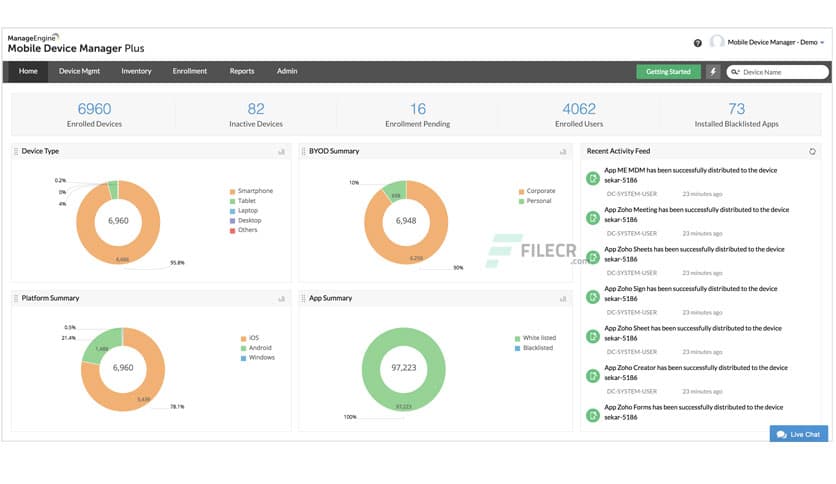Toggle Personal legend entry in BYOD Summary
This screenshot has height=484, width=836.
[x=535, y=201]
